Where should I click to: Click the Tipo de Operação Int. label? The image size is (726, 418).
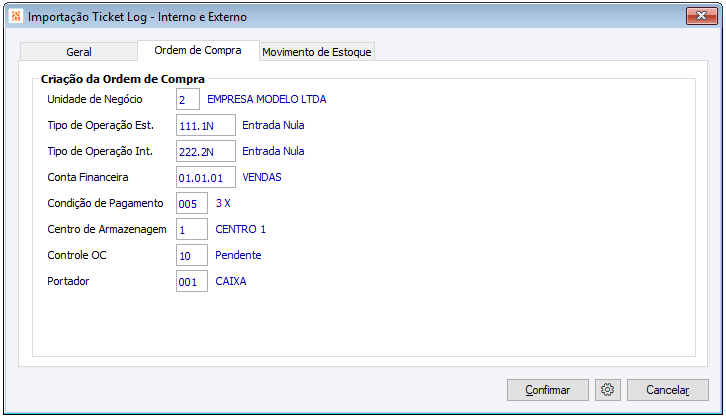coord(100,151)
